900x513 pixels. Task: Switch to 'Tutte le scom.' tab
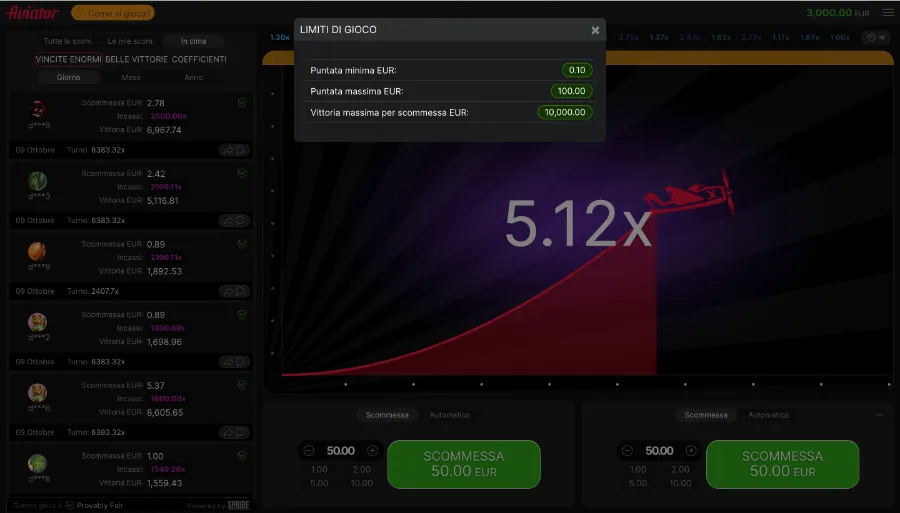[x=70, y=41]
